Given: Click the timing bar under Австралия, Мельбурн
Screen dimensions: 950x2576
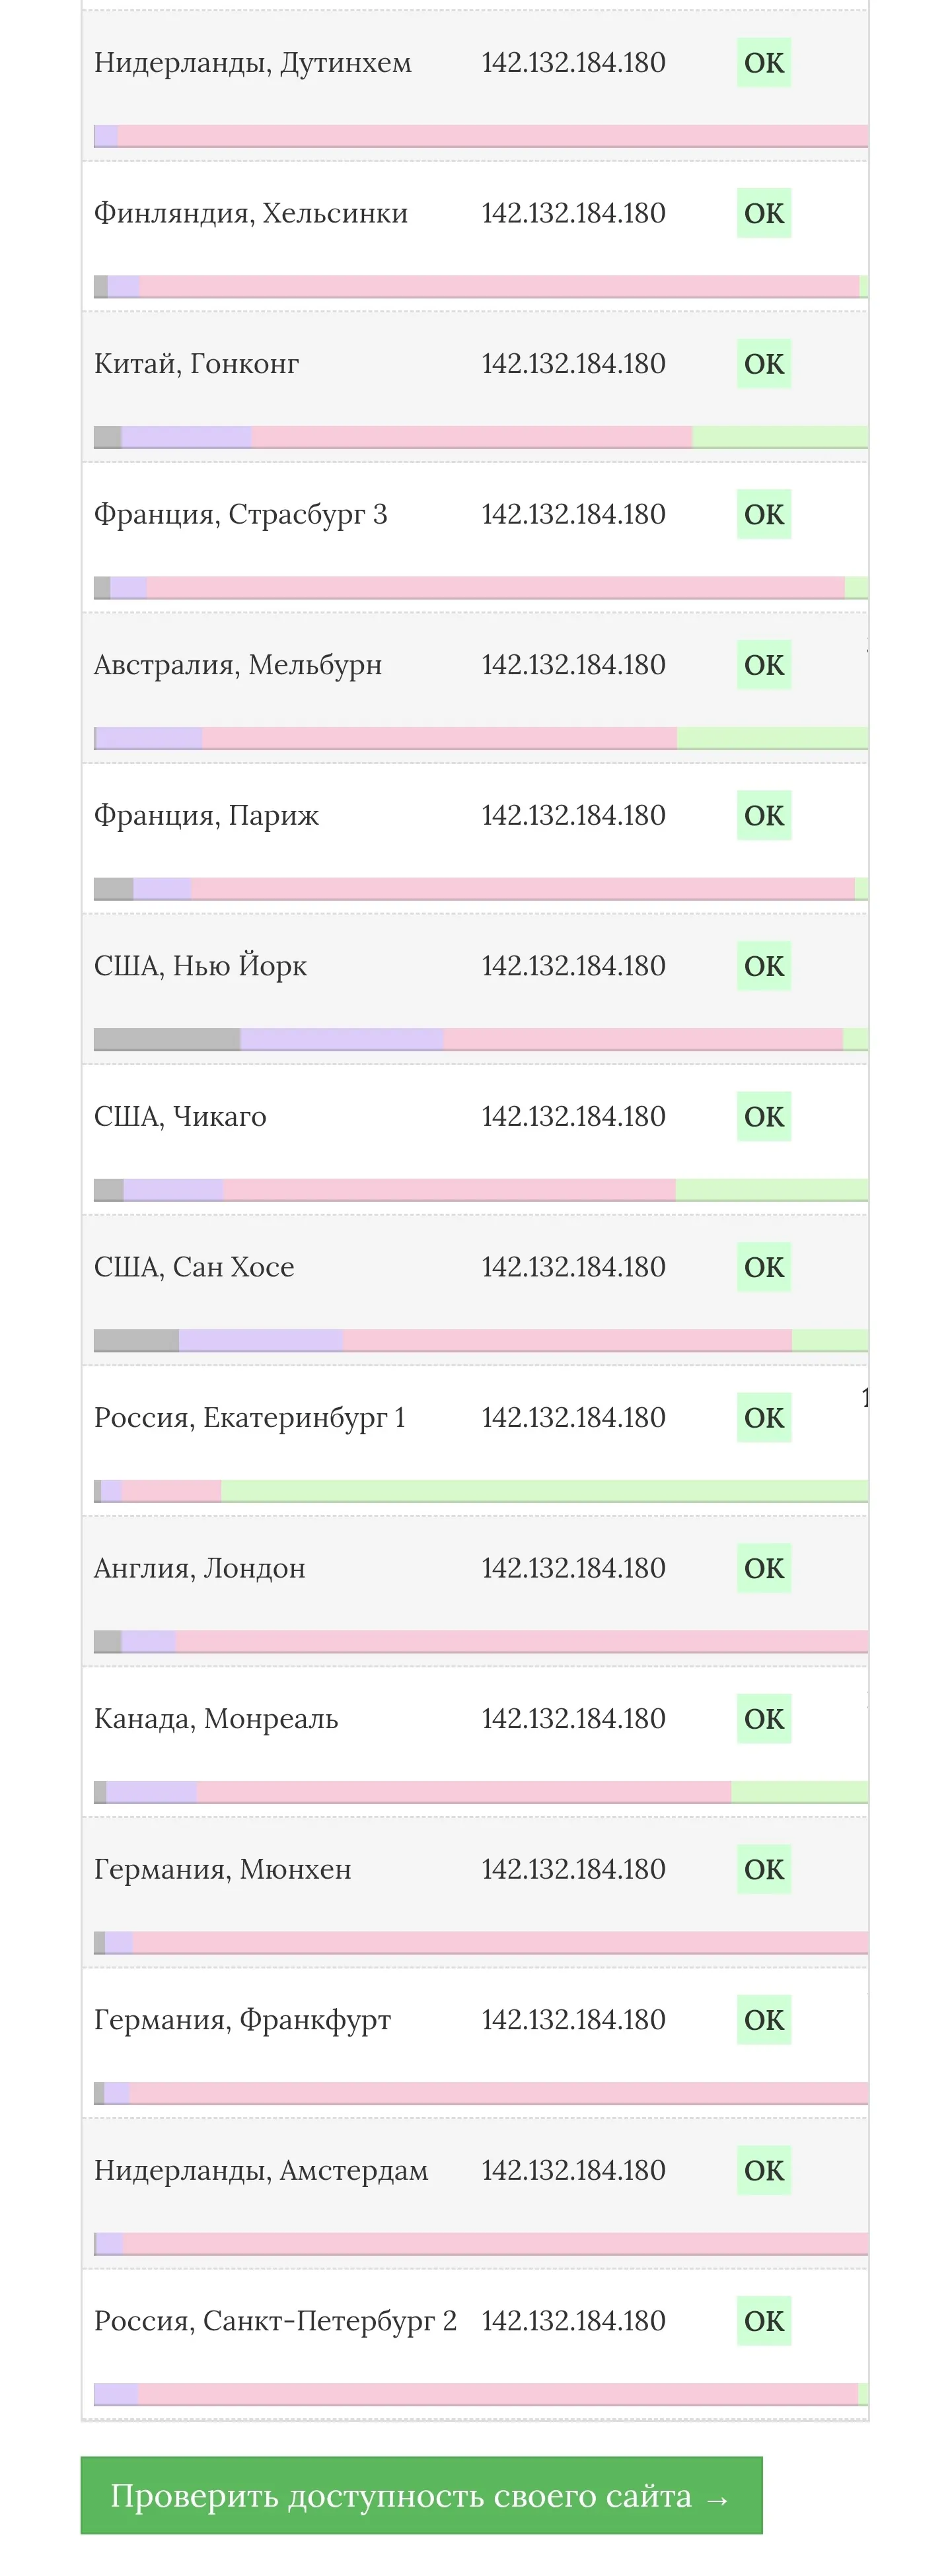Looking at the screenshot, I should pyautogui.click(x=481, y=738).
